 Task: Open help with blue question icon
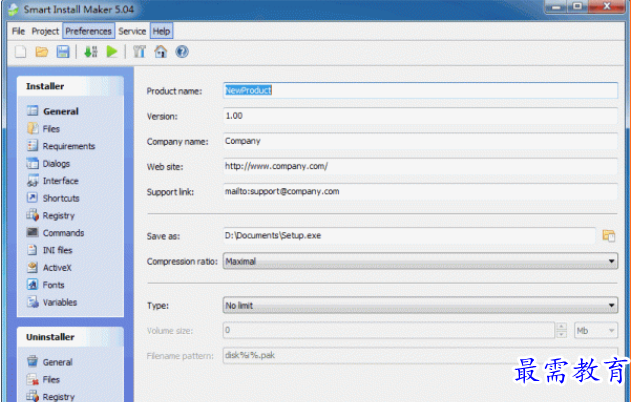(x=182, y=52)
